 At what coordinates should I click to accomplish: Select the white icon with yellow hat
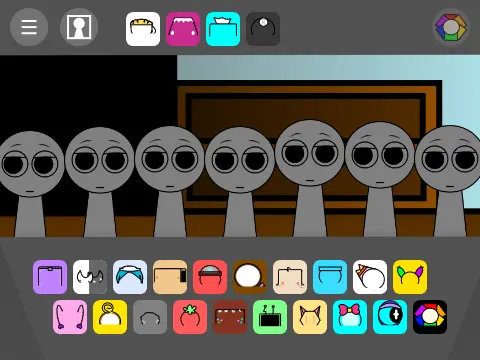pyautogui.click(x=143, y=29)
